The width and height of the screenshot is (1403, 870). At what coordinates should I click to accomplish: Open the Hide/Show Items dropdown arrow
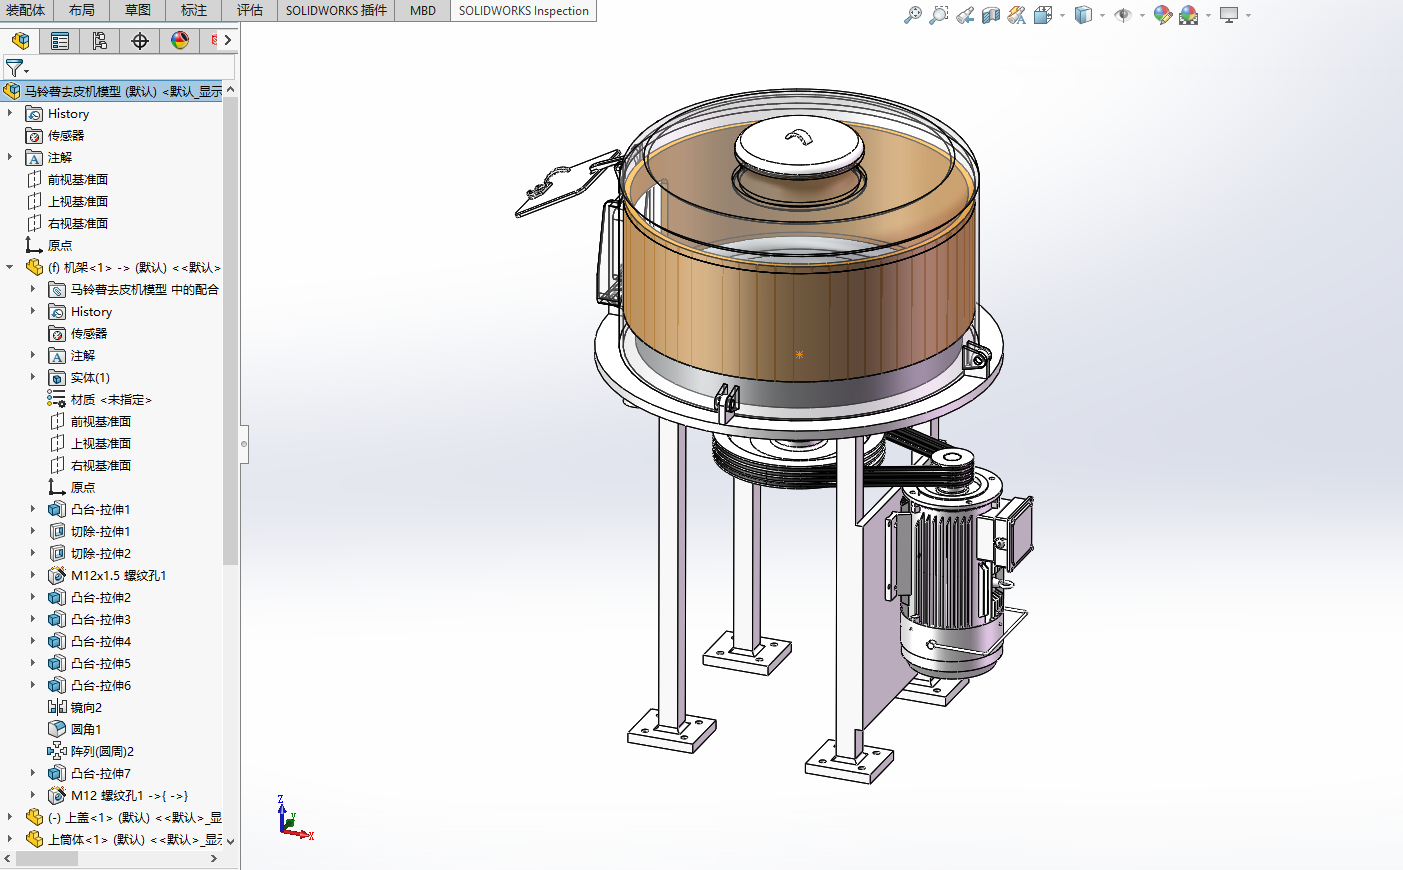(x=1142, y=15)
